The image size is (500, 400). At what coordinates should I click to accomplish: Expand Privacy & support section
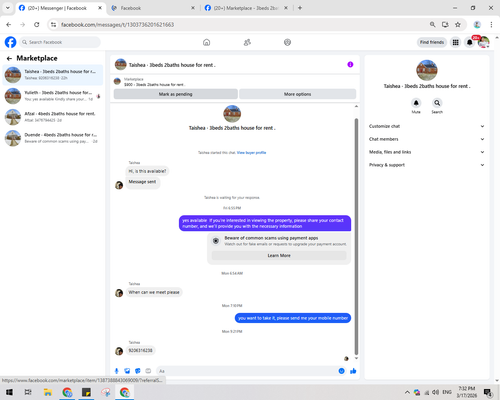(426, 165)
